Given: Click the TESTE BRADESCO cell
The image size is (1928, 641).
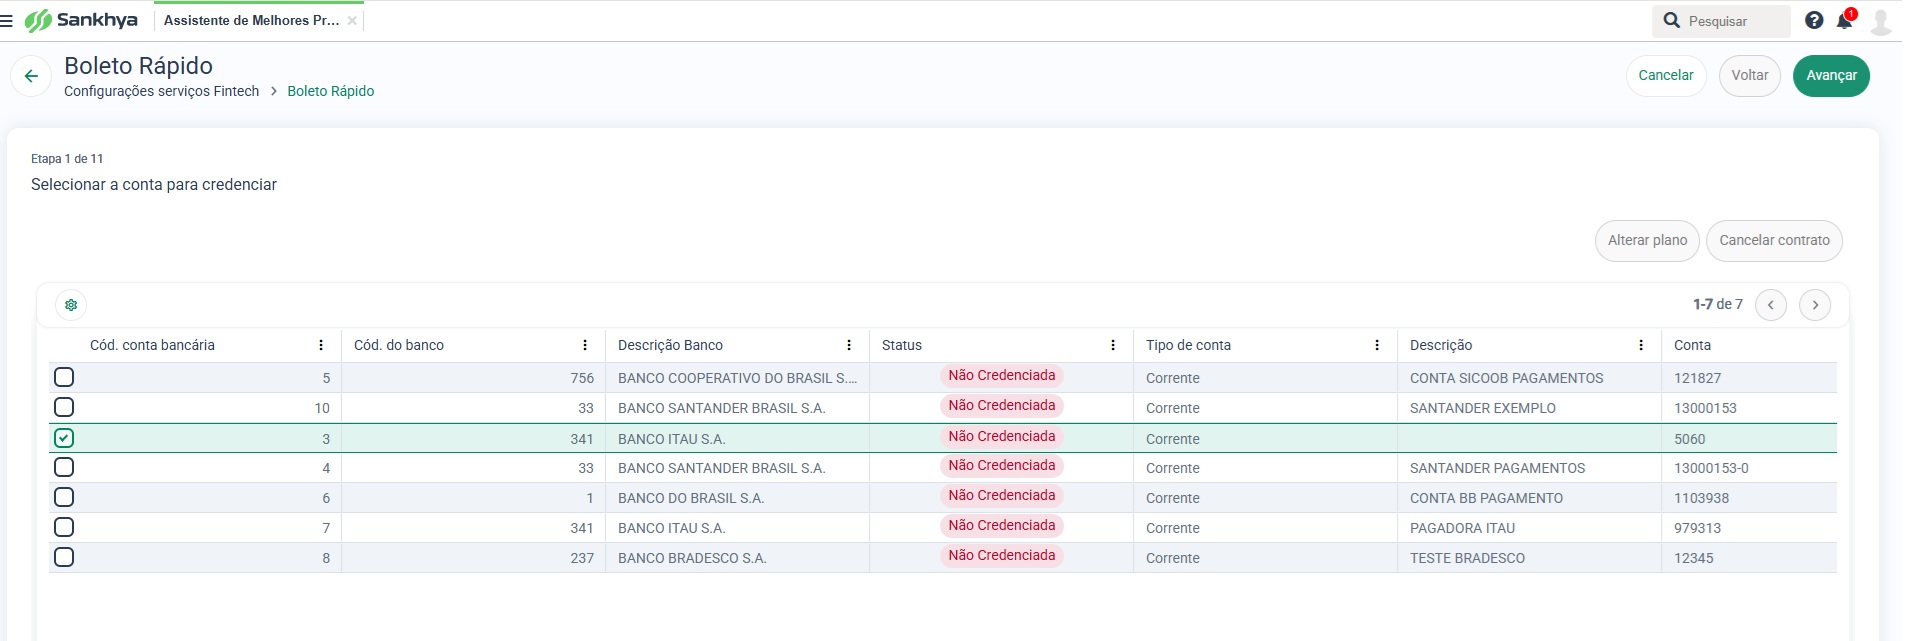Looking at the screenshot, I should point(1529,558).
